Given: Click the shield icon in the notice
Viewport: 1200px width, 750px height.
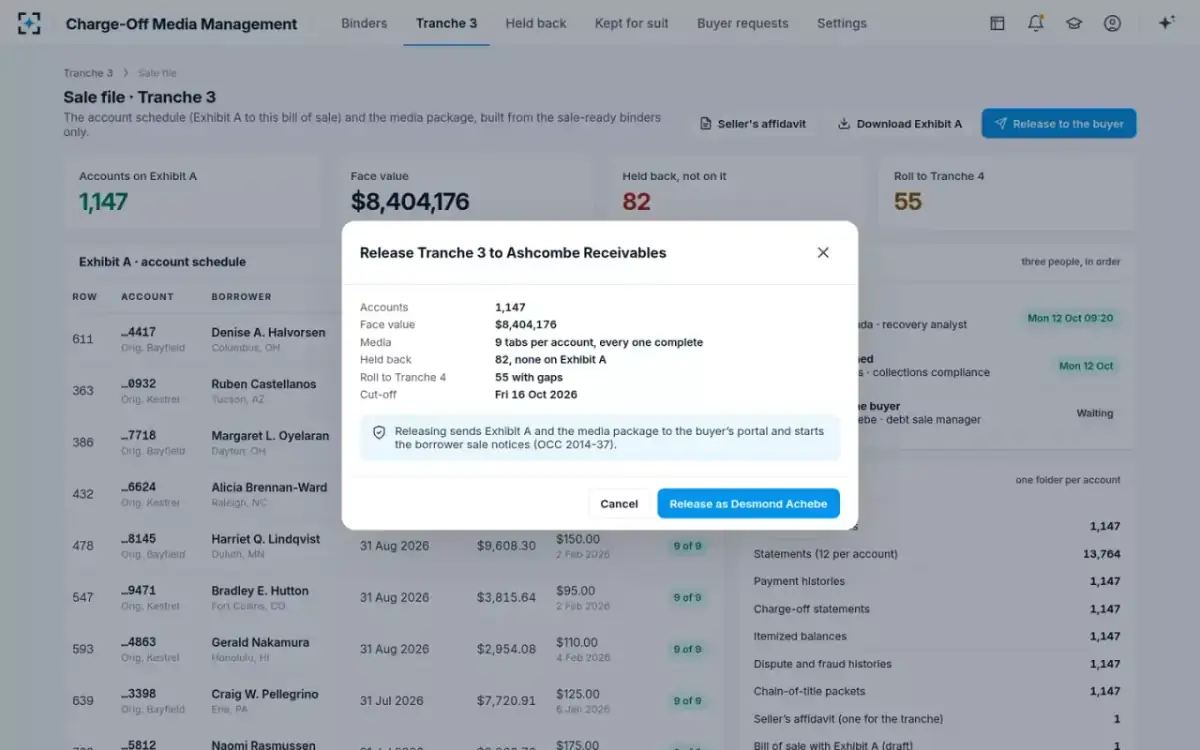Looking at the screenshot, I should (x=379, y=432).
